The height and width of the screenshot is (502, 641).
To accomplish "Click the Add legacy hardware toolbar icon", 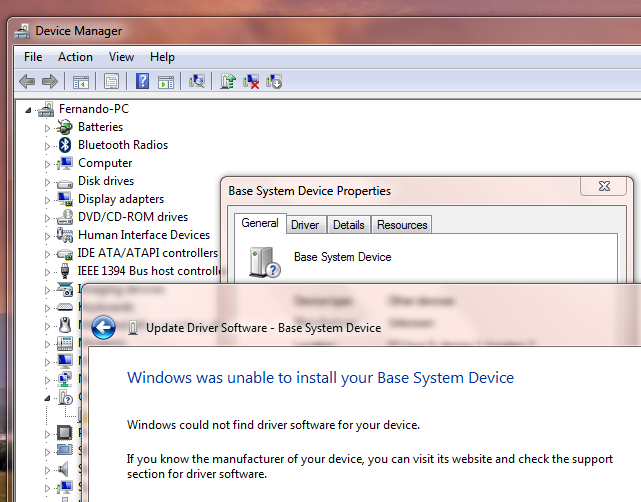I will point(274,81).
